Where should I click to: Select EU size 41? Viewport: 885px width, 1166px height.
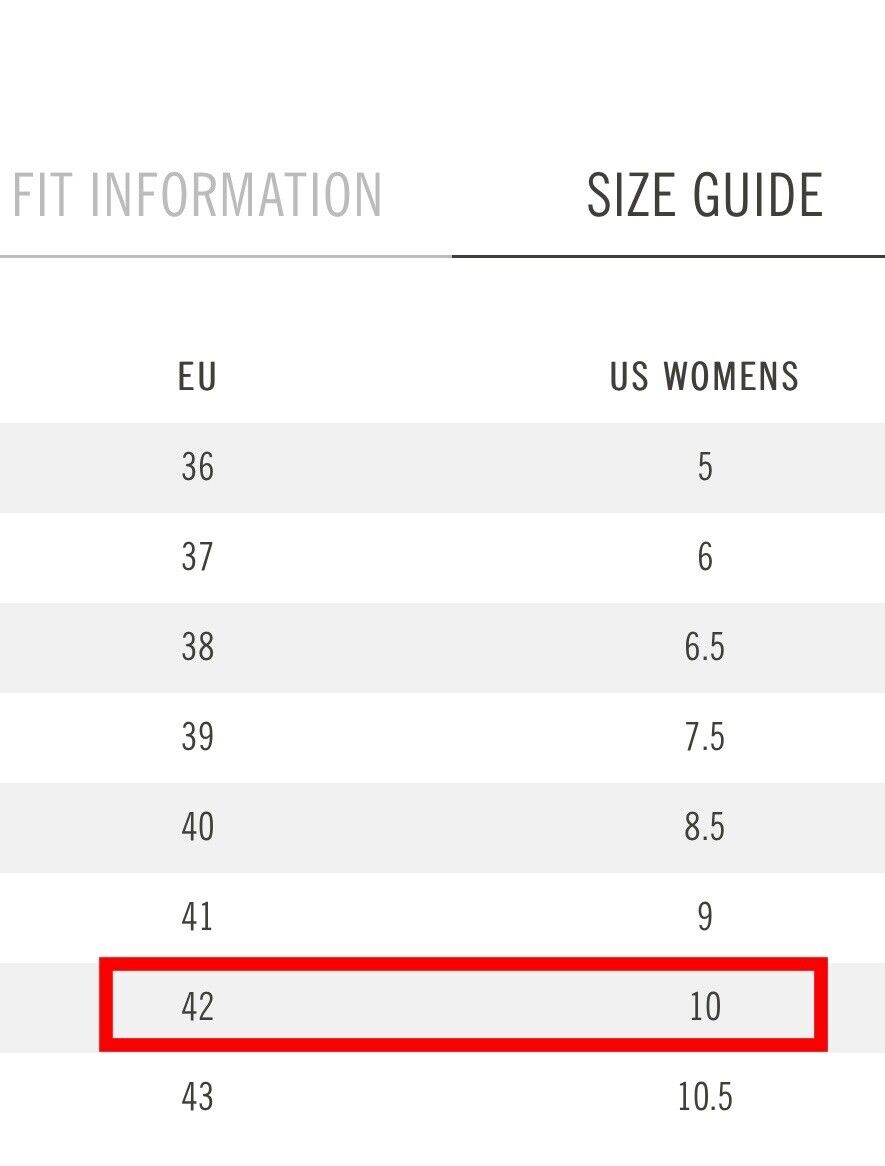(197, 917)
